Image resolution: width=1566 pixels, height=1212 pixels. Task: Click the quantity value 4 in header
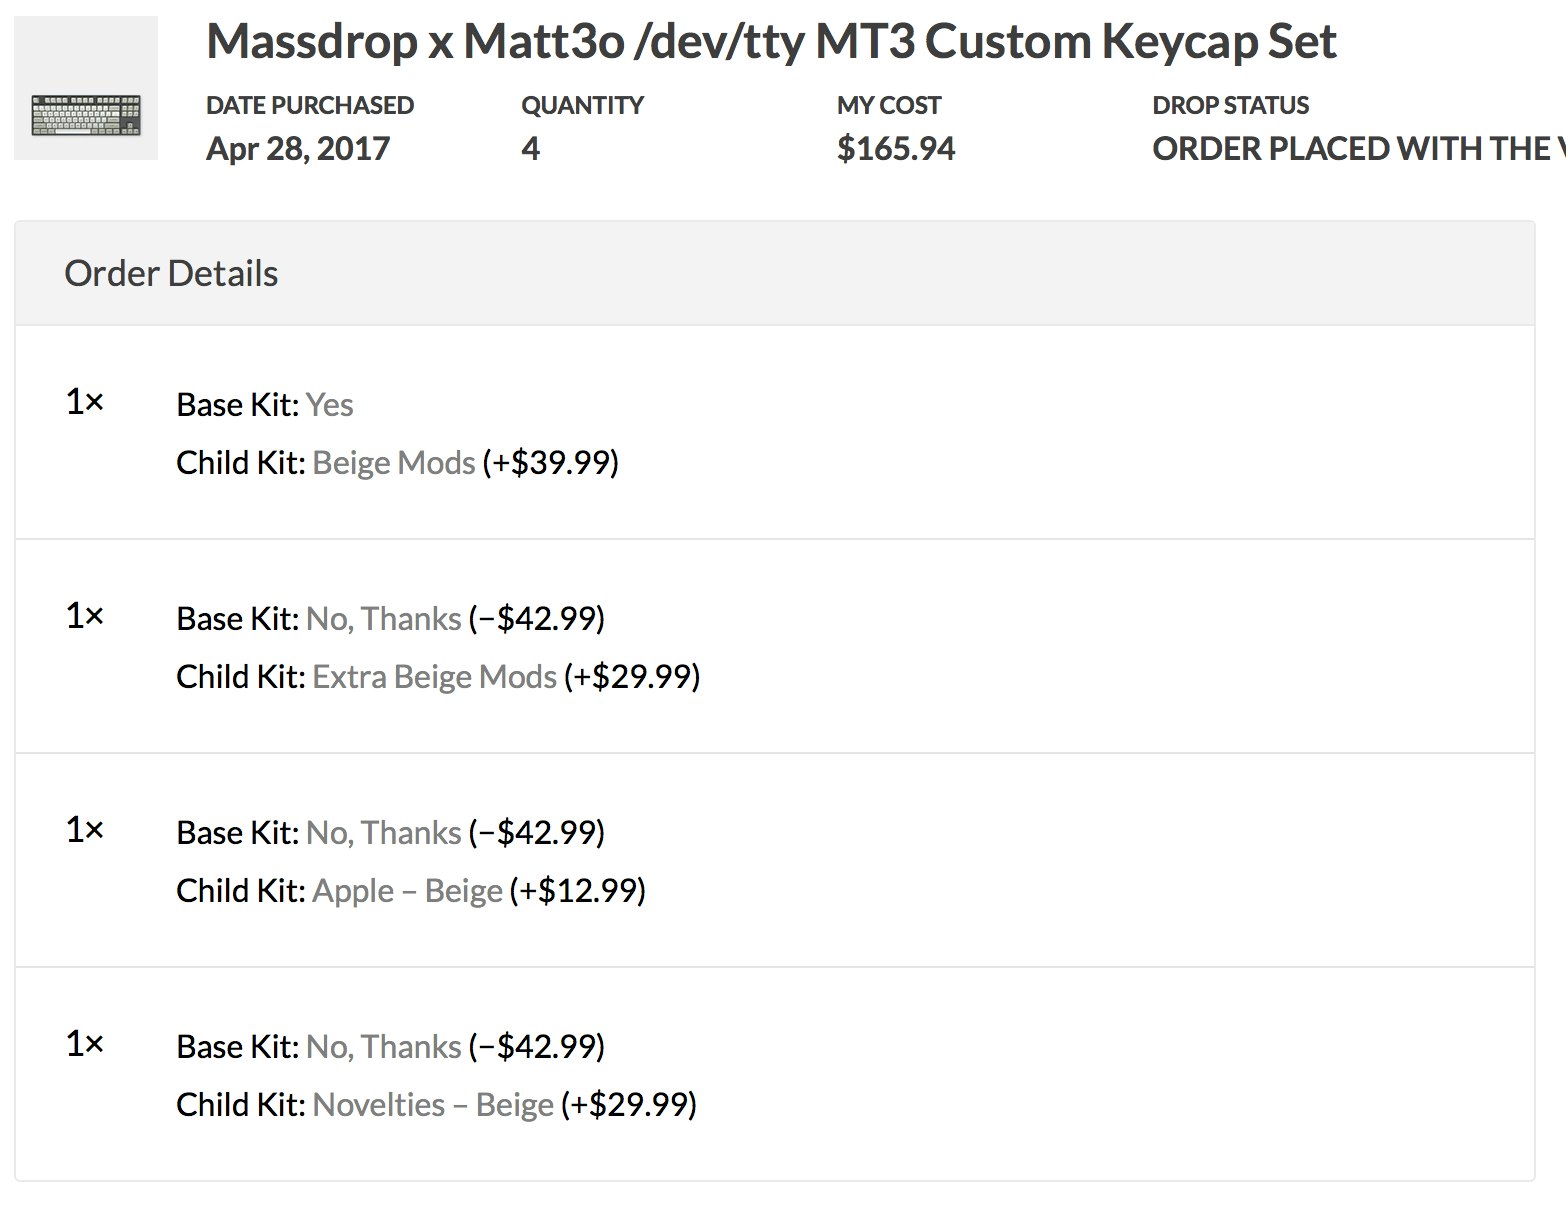pyautogui.click(x=530, y=149)
